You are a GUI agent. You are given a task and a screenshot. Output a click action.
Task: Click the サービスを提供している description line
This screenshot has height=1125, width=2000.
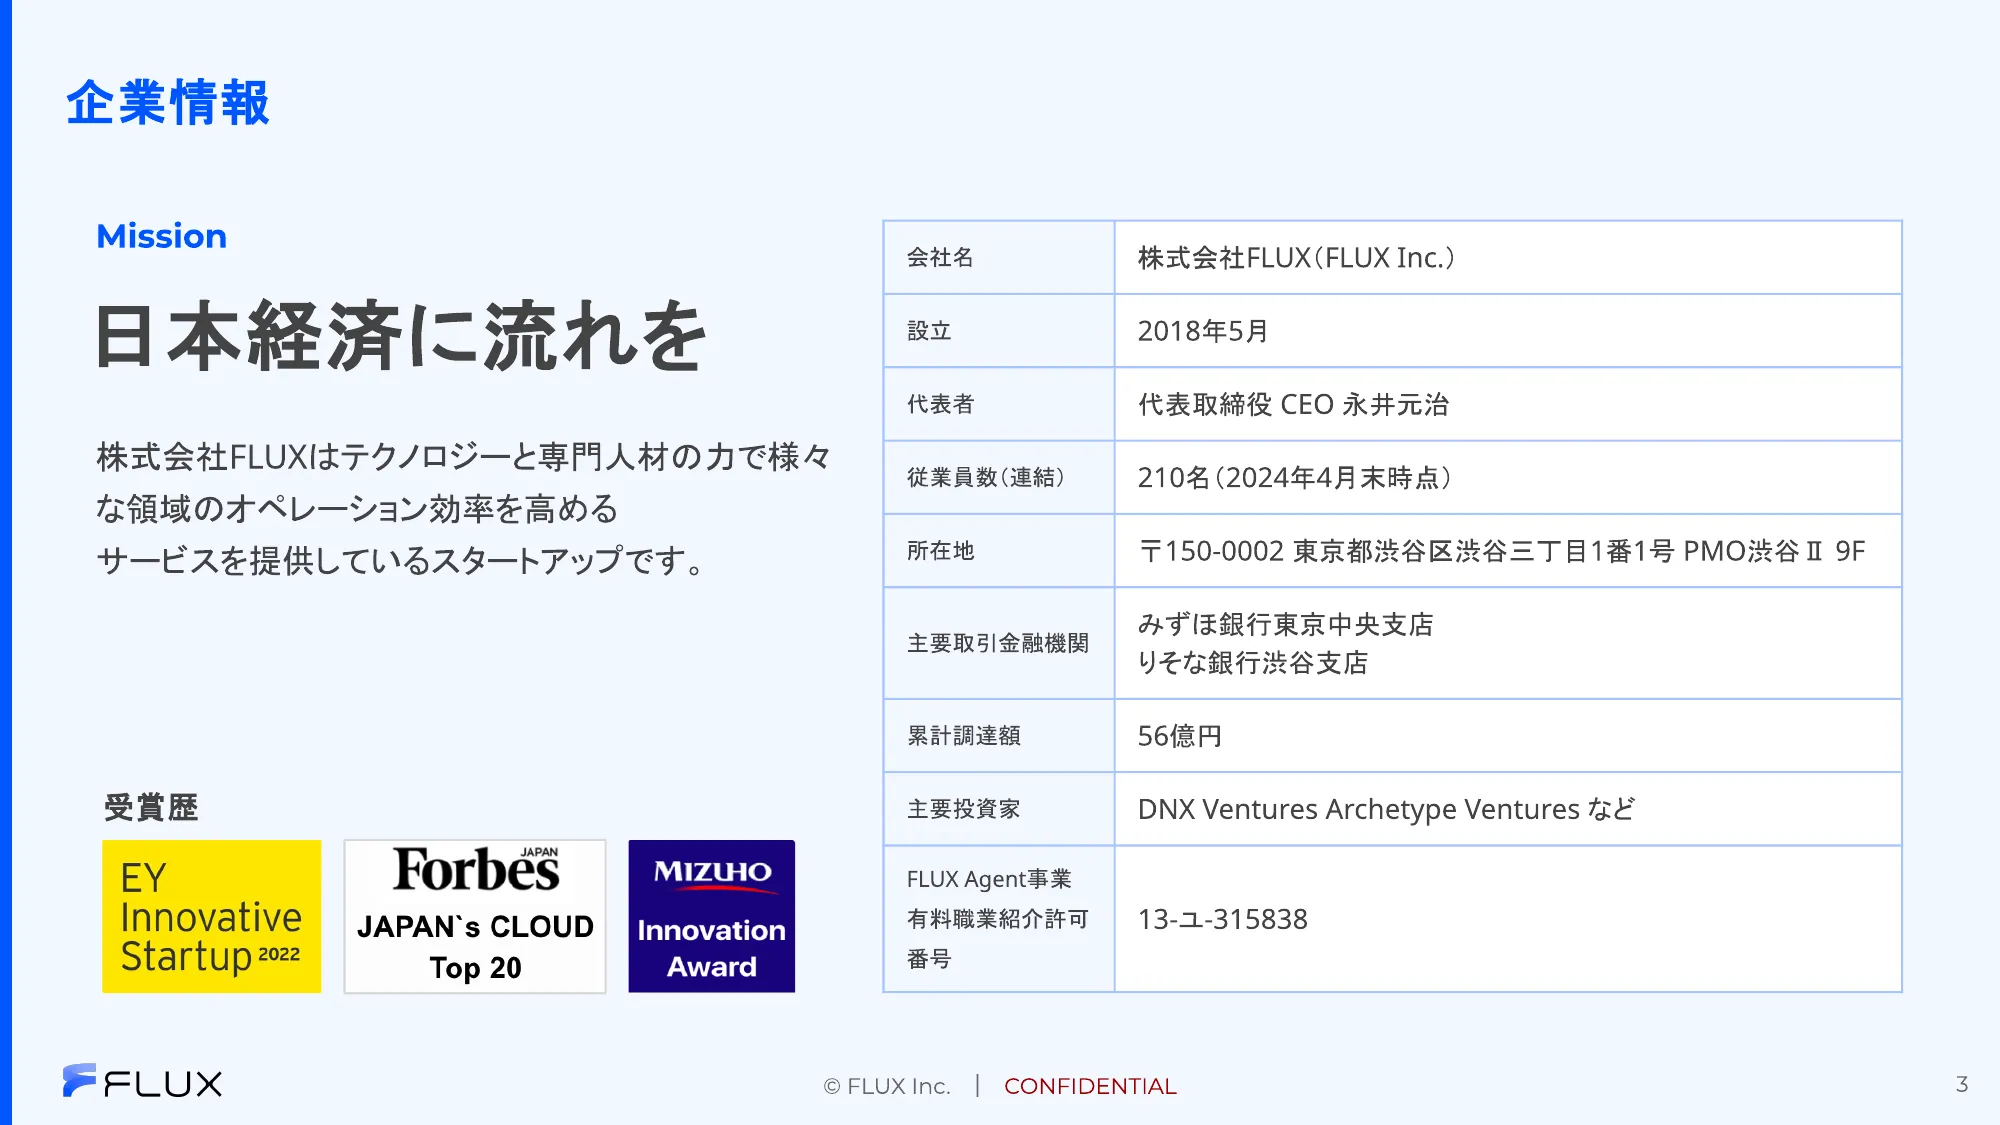(x=401, y=560)
